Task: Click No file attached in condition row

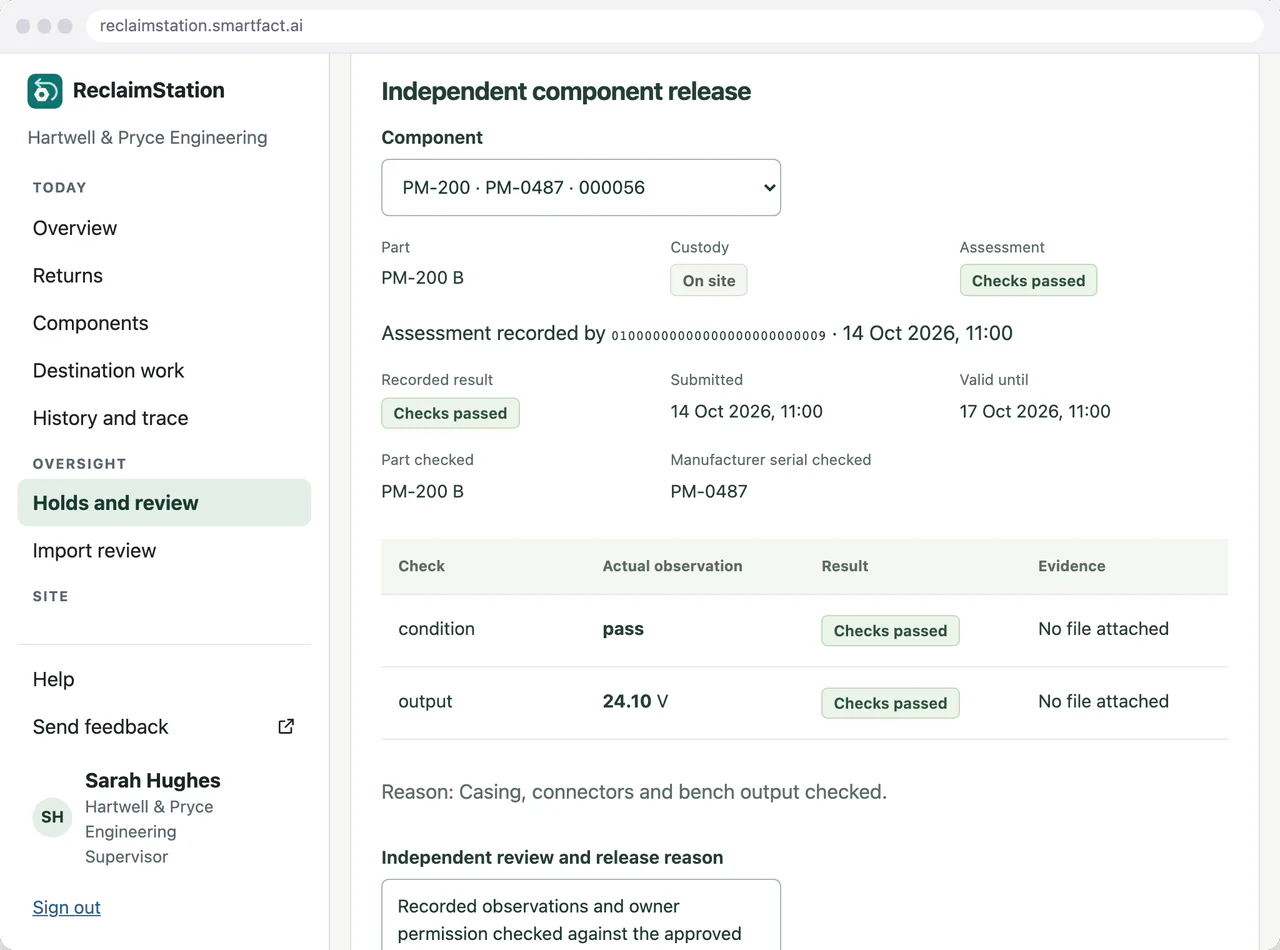Action: tap(1103, 629)
